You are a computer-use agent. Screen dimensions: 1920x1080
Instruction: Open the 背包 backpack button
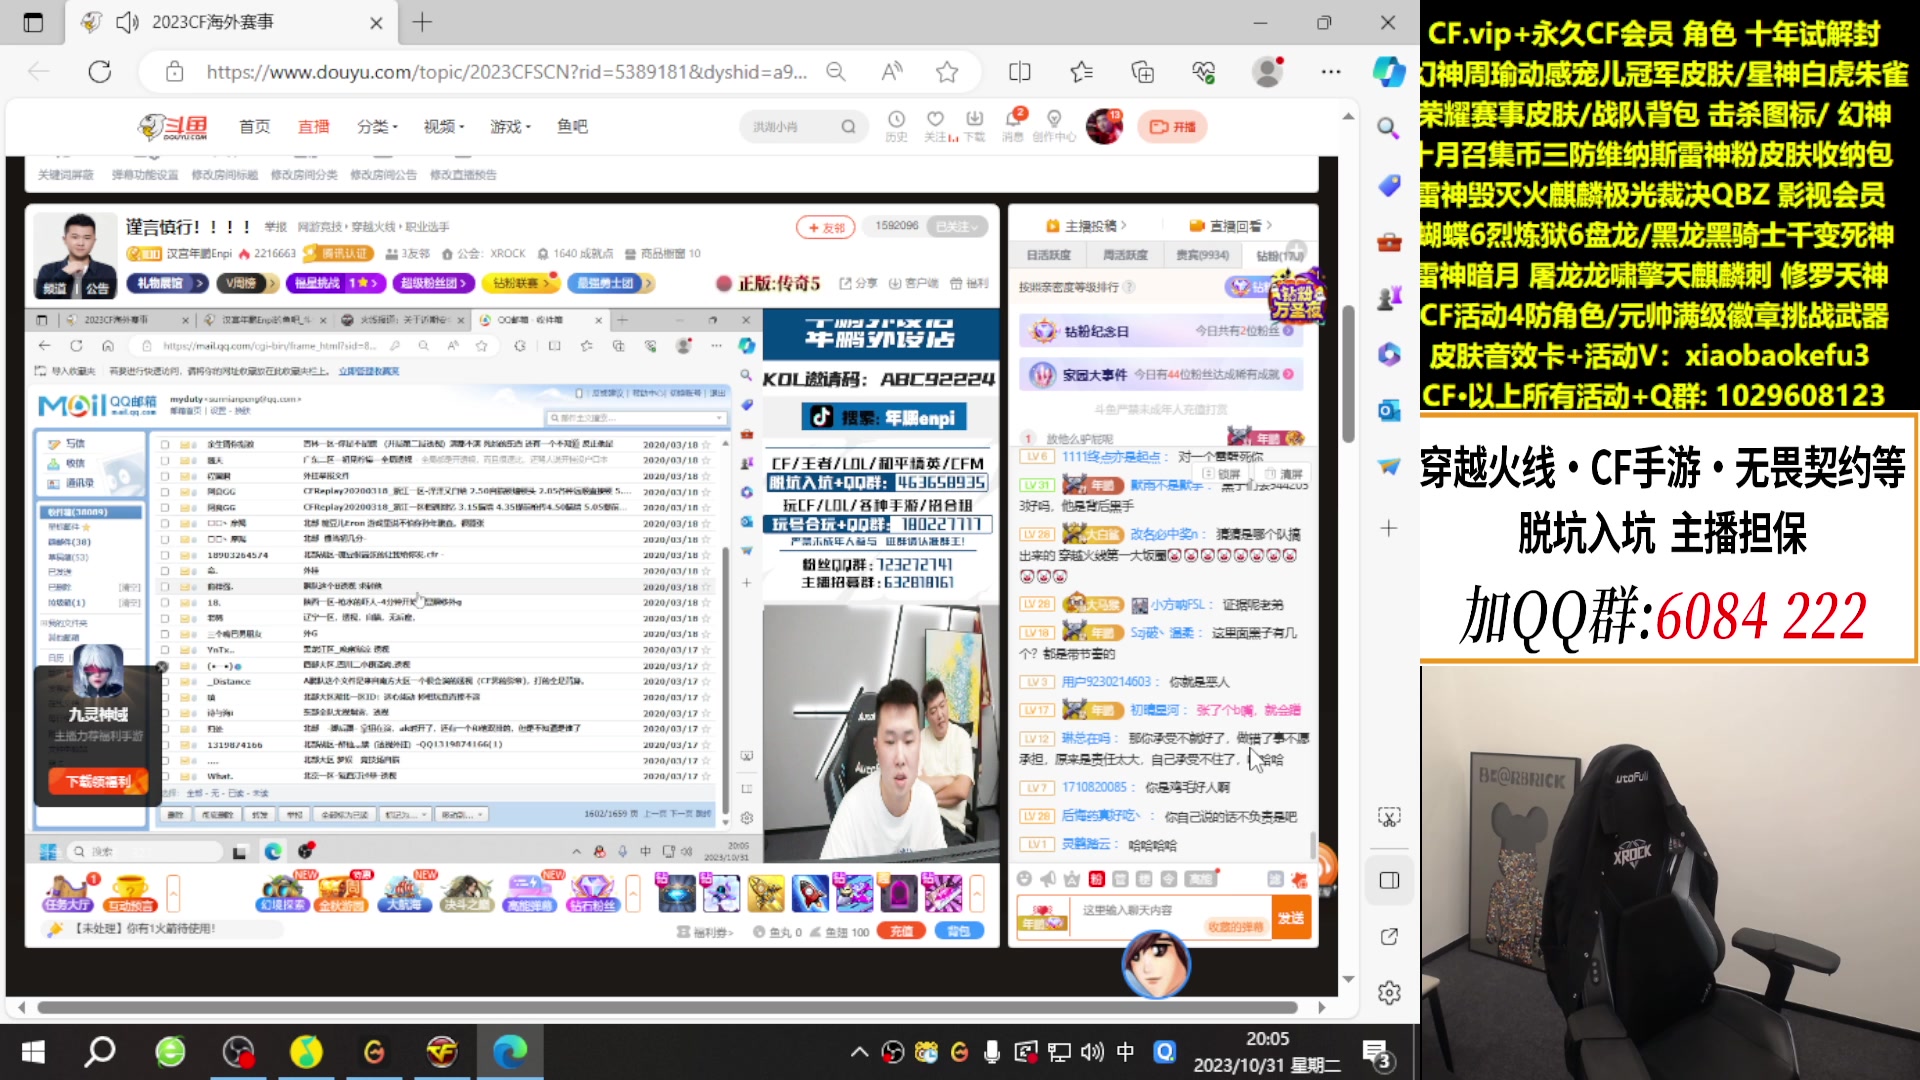click(x=958, y=932)
